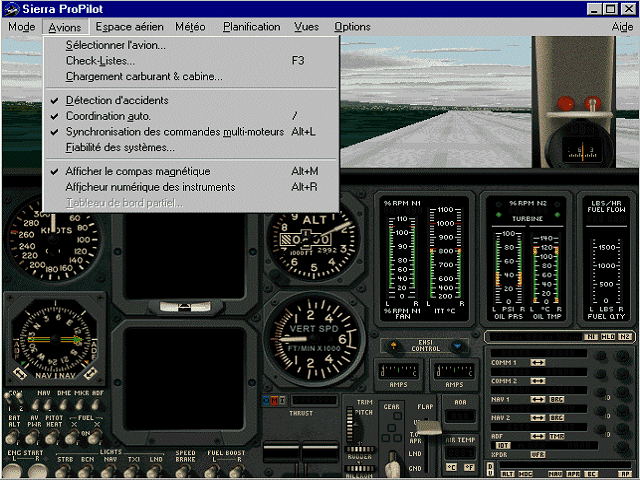Toggle the LND landing light switch
640x480 pixels.
pos(156,471)
